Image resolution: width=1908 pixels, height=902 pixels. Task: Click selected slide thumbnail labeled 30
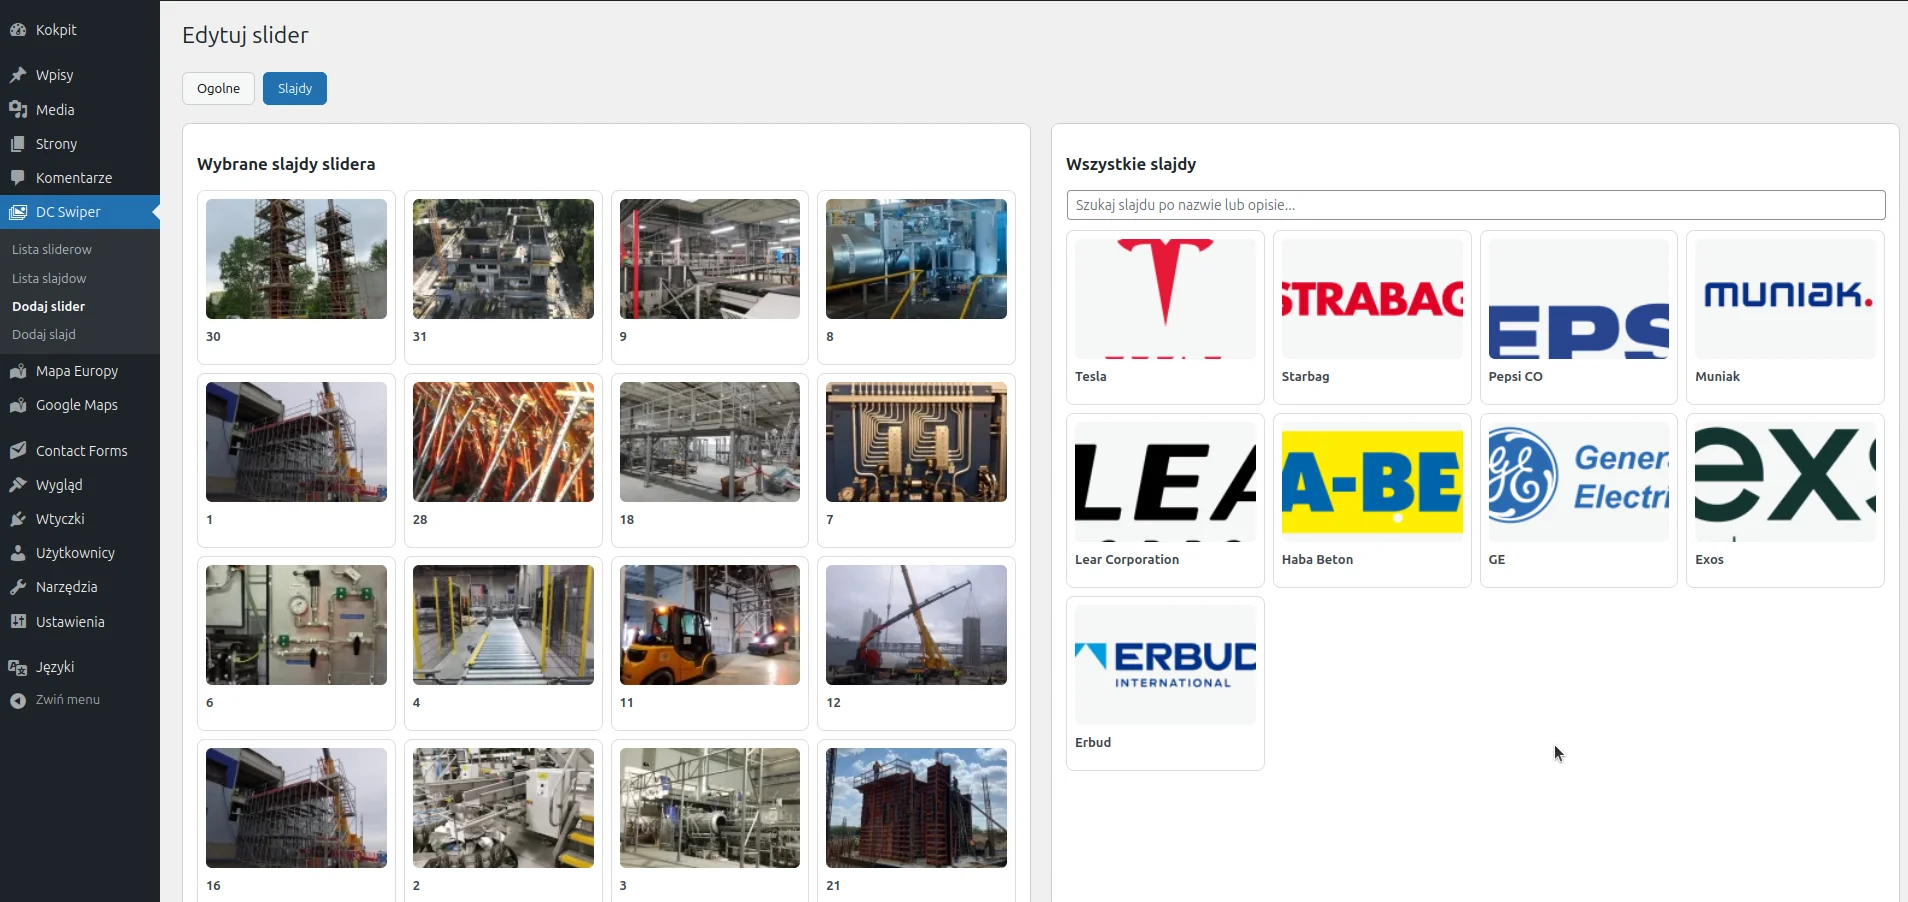point(296,259)
